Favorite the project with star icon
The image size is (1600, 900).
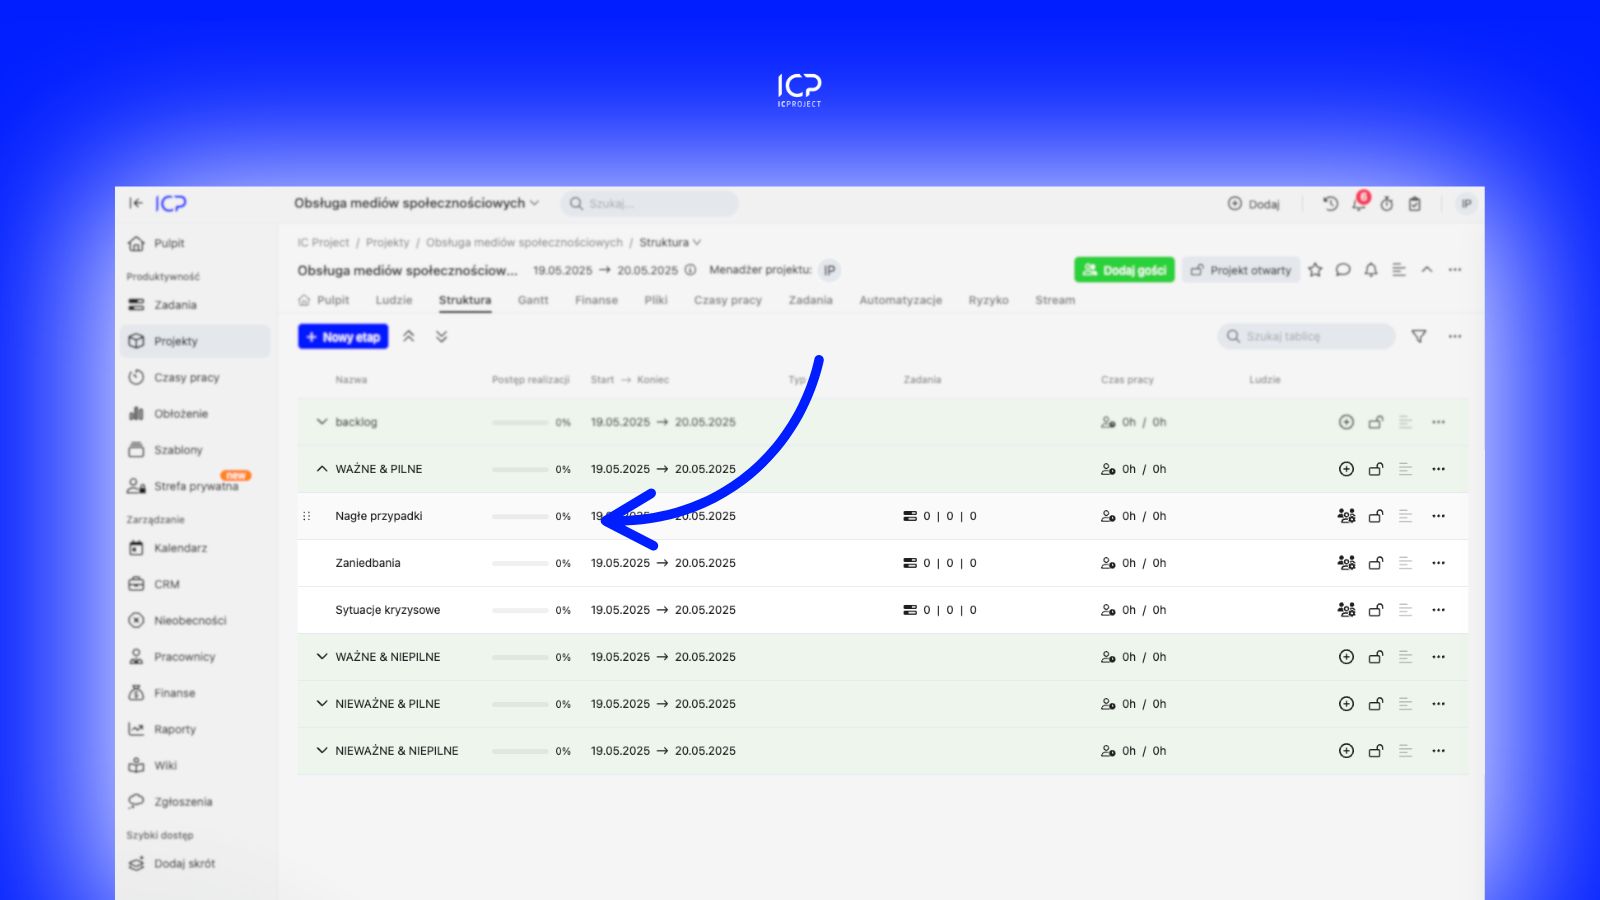[x=1315, y=270]
